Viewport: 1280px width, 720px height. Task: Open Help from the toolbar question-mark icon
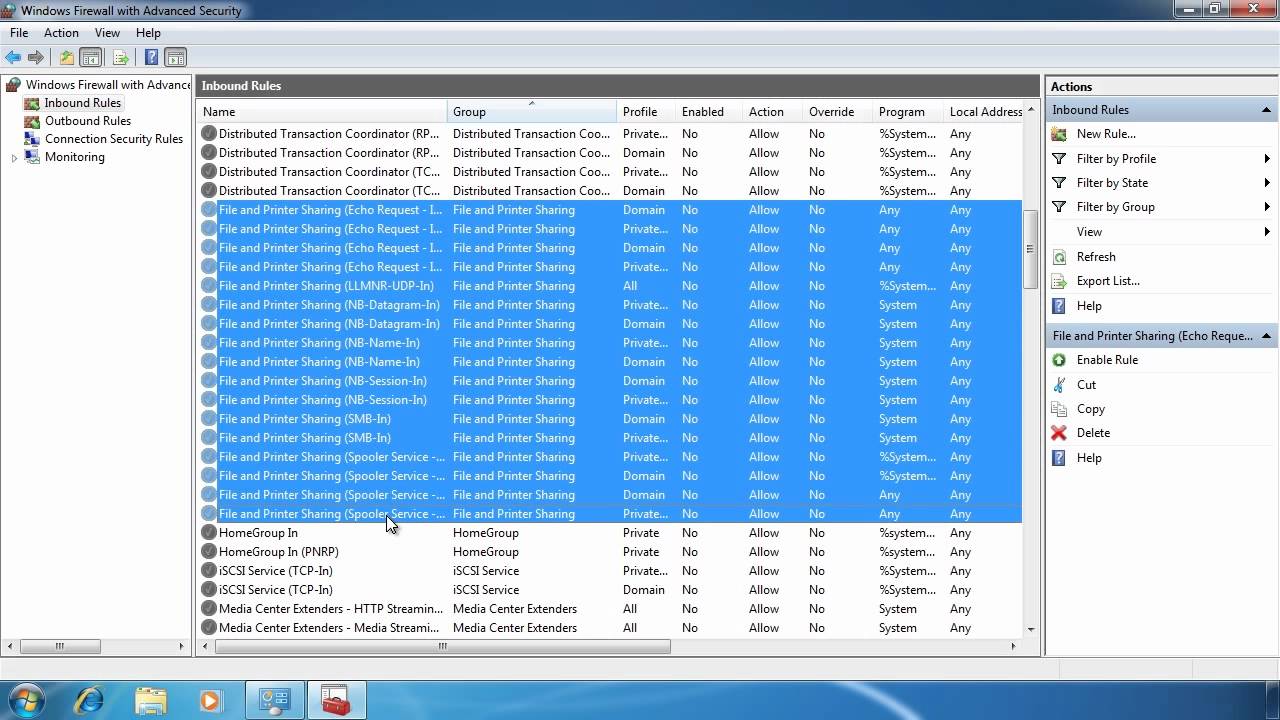pos(151,57)
